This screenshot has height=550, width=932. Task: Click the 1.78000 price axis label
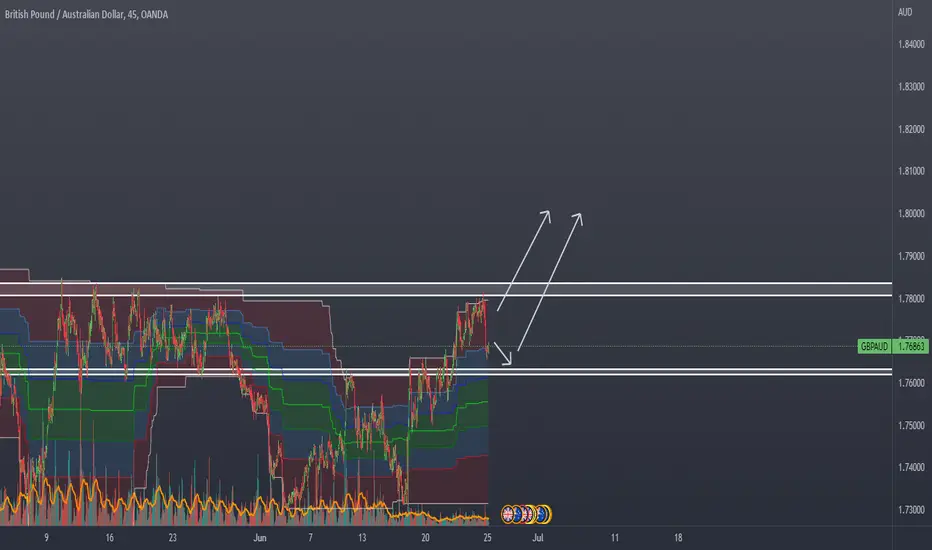tap(911, 298)
